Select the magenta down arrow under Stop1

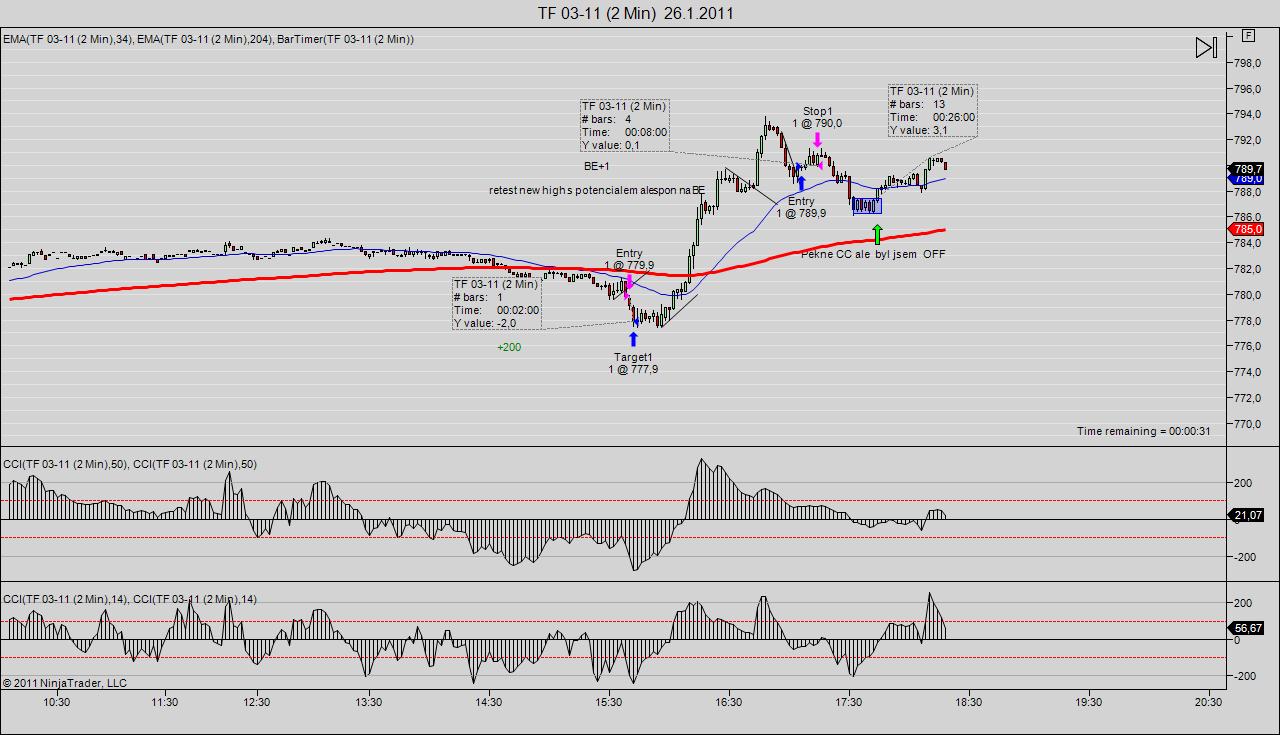(x=817, y=141)
